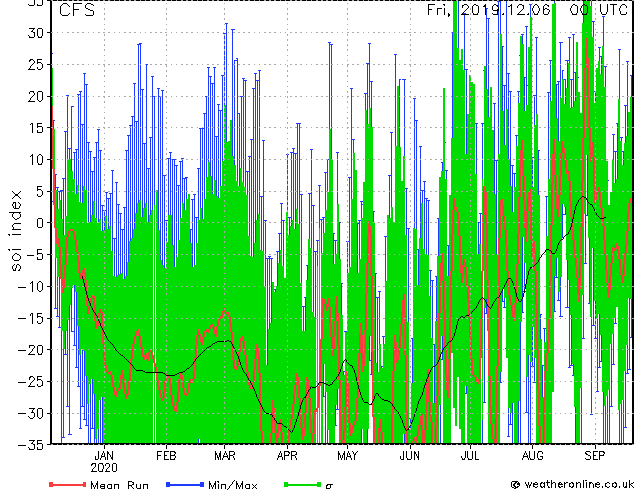The width and height of the screenshot is (634, 490).
Task: Click the blue Min/Max legend swatch
Action: (x=185, y=484)
